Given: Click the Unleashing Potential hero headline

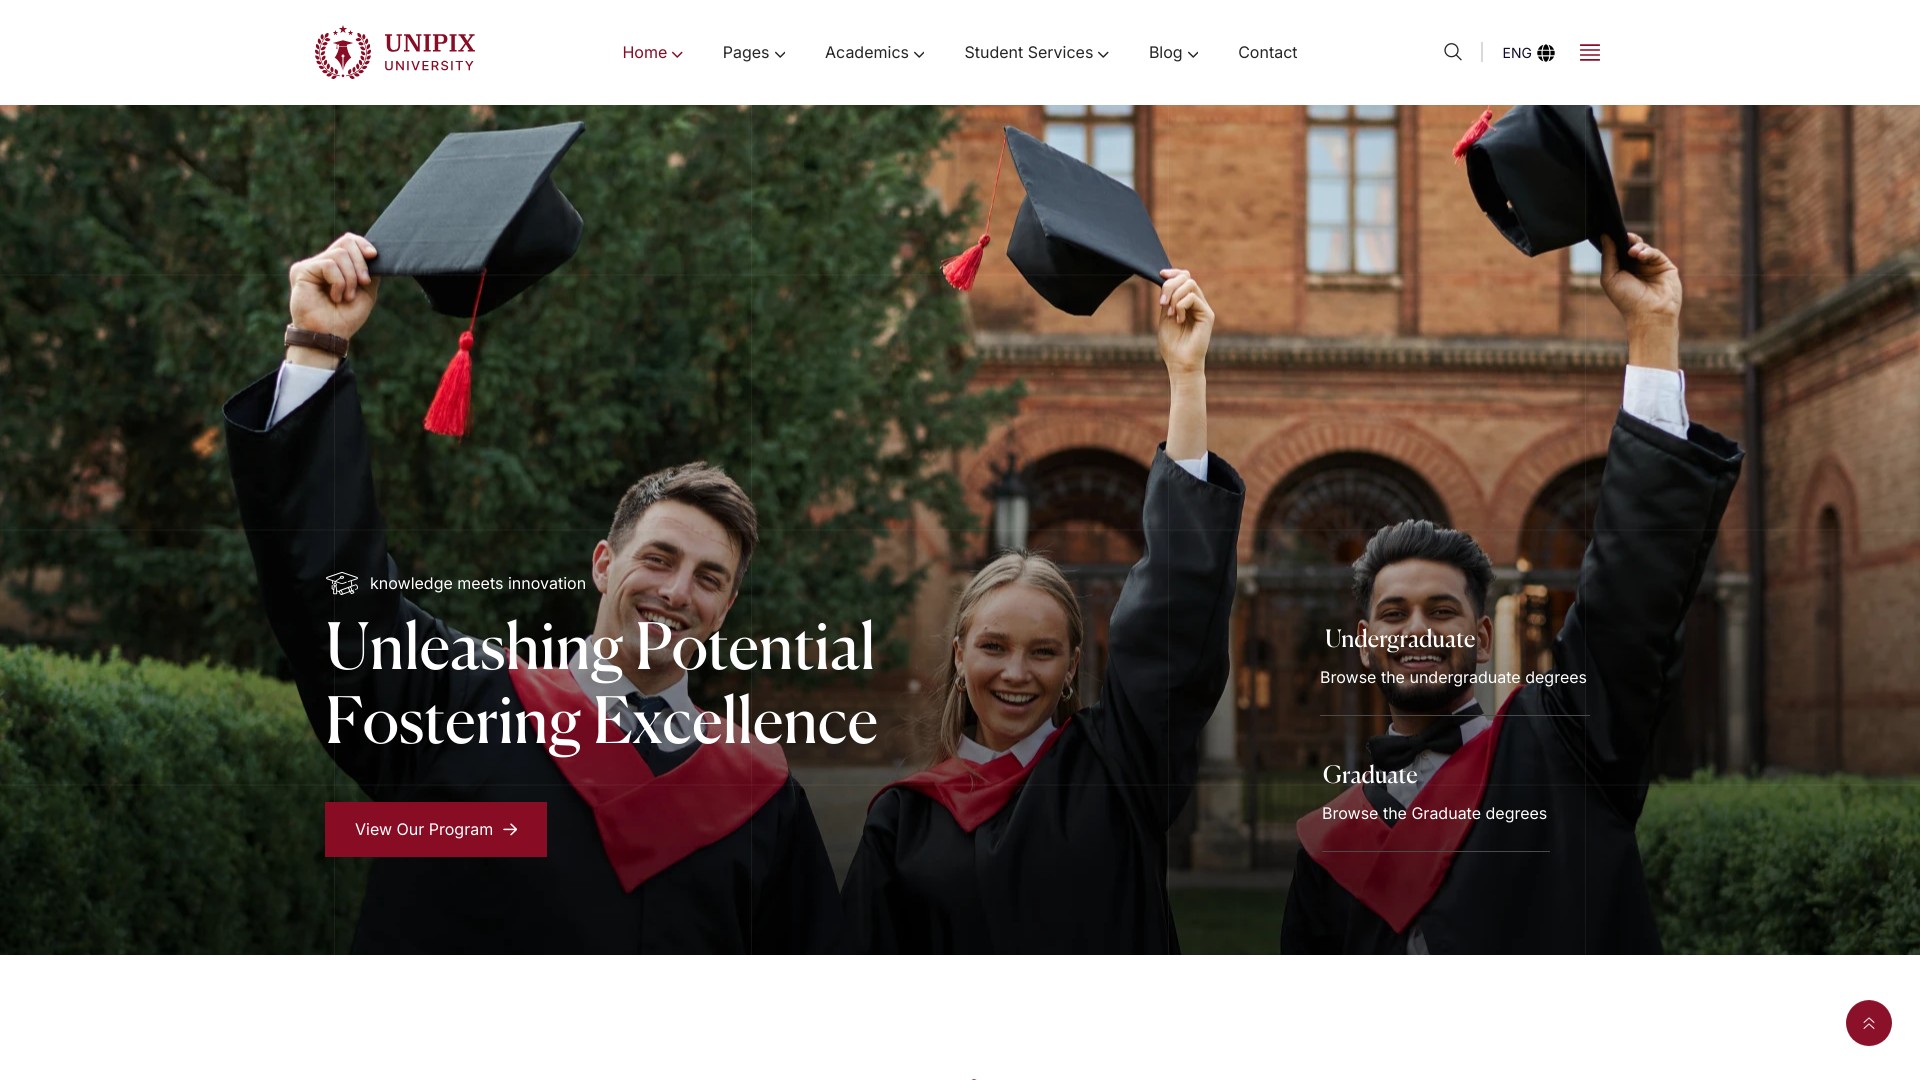Looking at the screenshot, I should (x=601, y=684).
